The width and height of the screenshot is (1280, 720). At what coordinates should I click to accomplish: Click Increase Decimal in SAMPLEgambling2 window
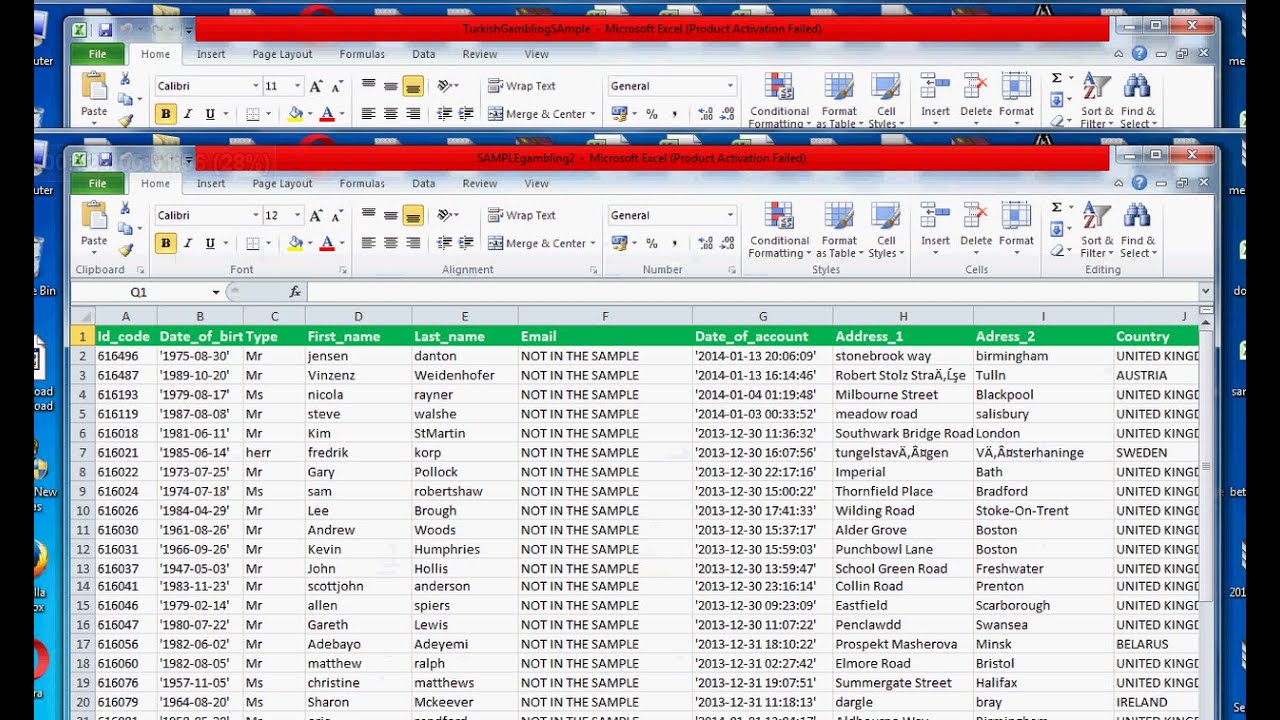[705, 243]
